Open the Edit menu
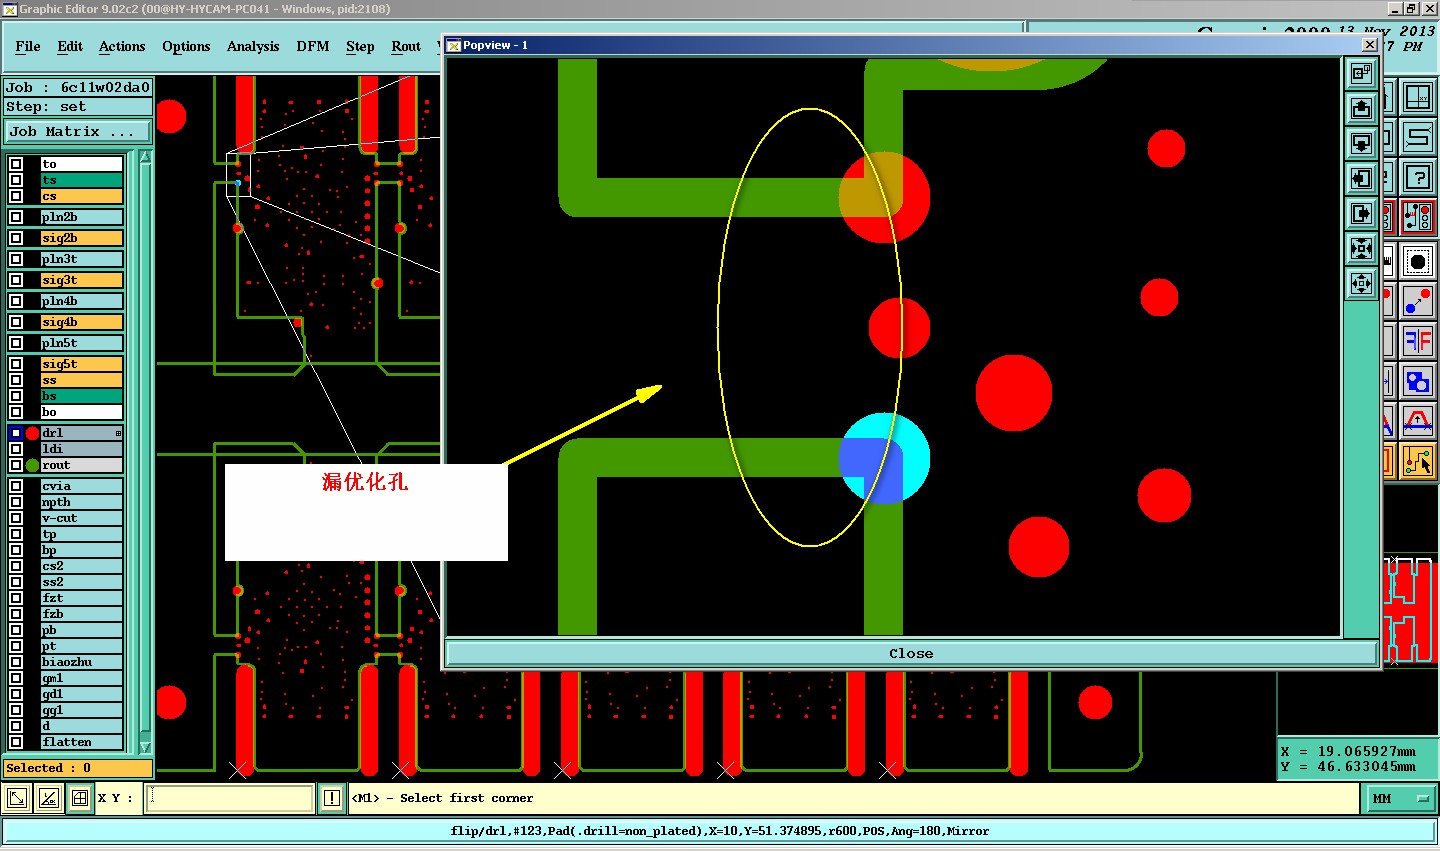This screenshot has height=851, width=1440. tap(70, 46)
